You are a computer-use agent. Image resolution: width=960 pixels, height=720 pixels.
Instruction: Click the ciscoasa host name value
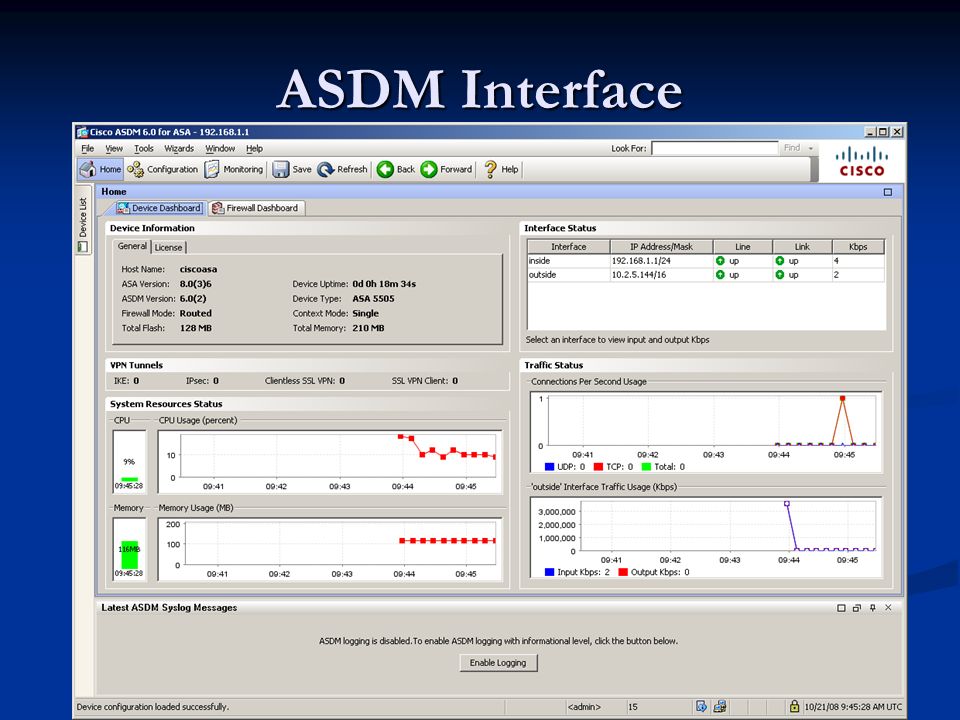198,269
